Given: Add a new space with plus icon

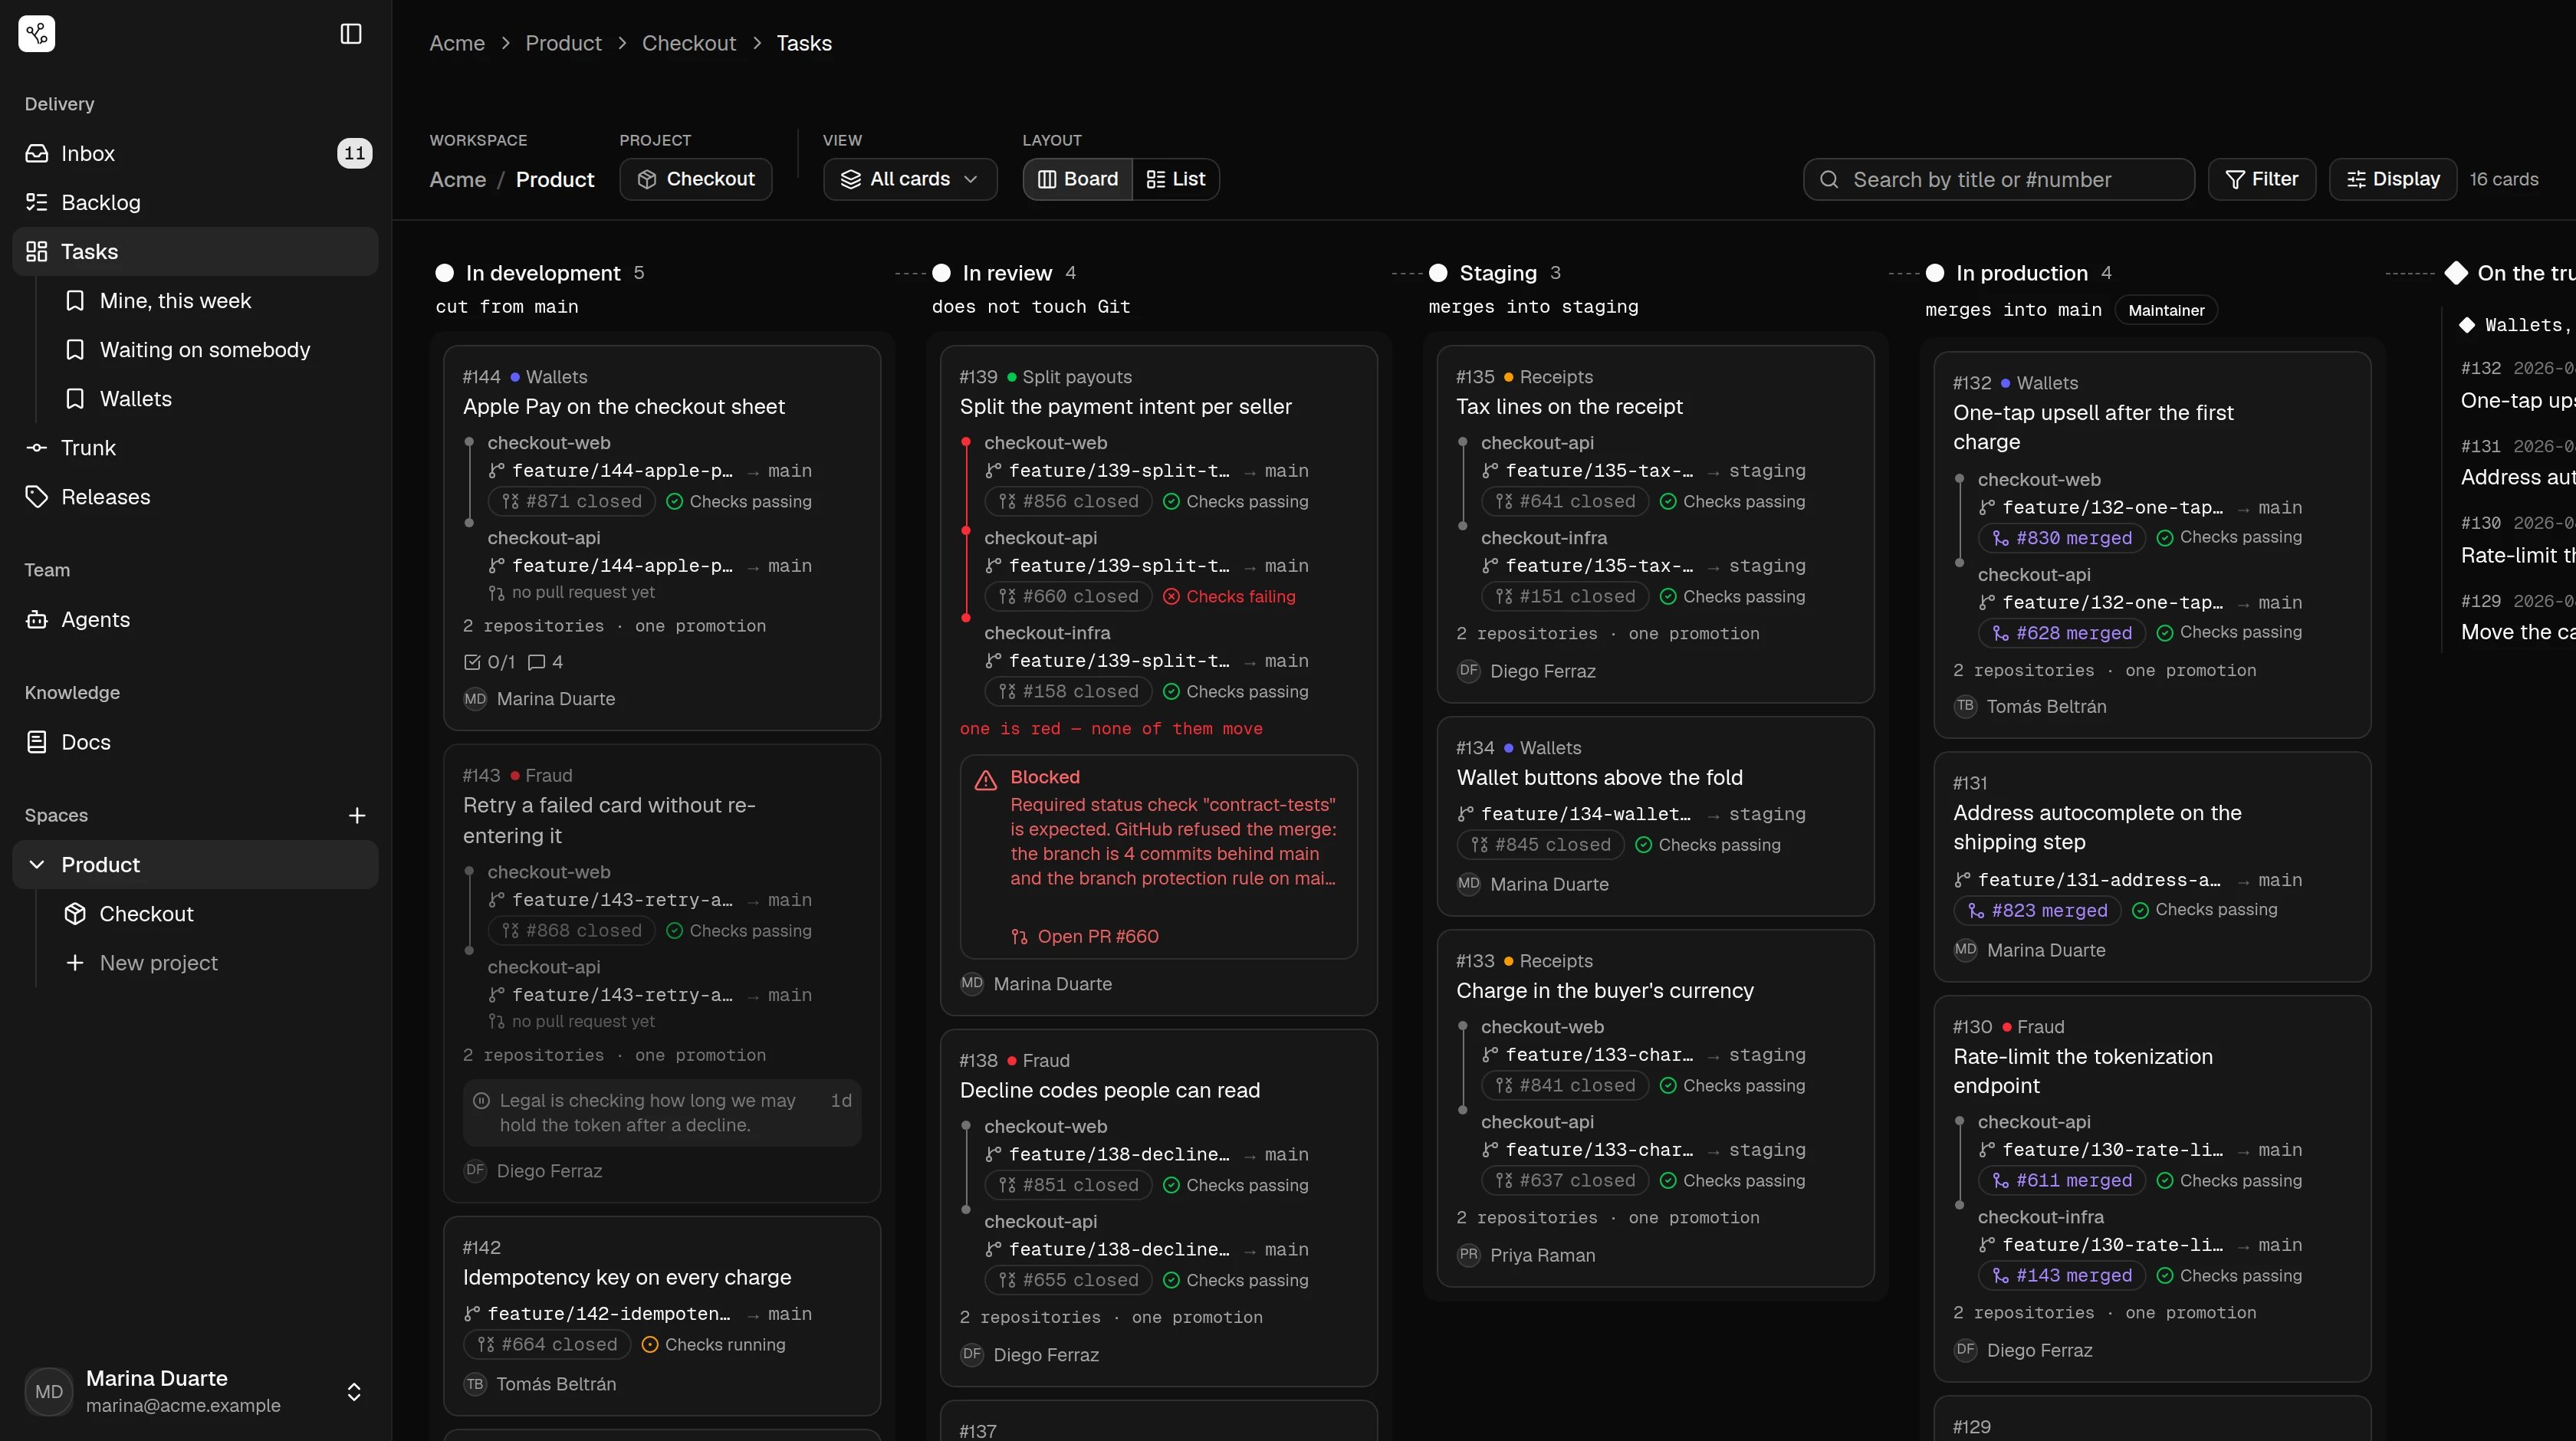Looking at the screenshot, I should click(x=357, y=816).
